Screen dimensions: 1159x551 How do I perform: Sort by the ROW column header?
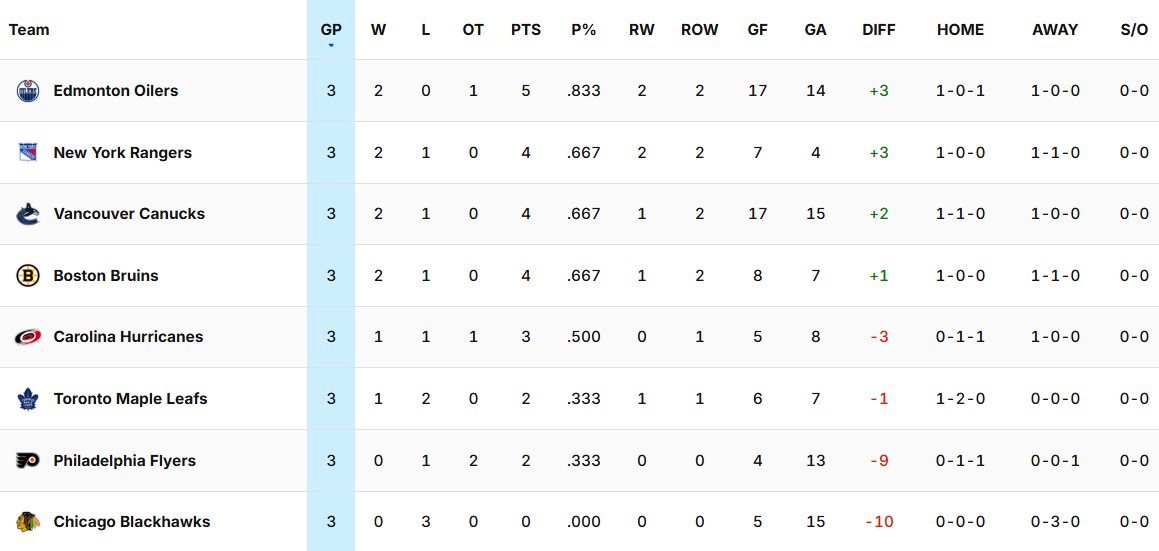(x=699, y=30)
